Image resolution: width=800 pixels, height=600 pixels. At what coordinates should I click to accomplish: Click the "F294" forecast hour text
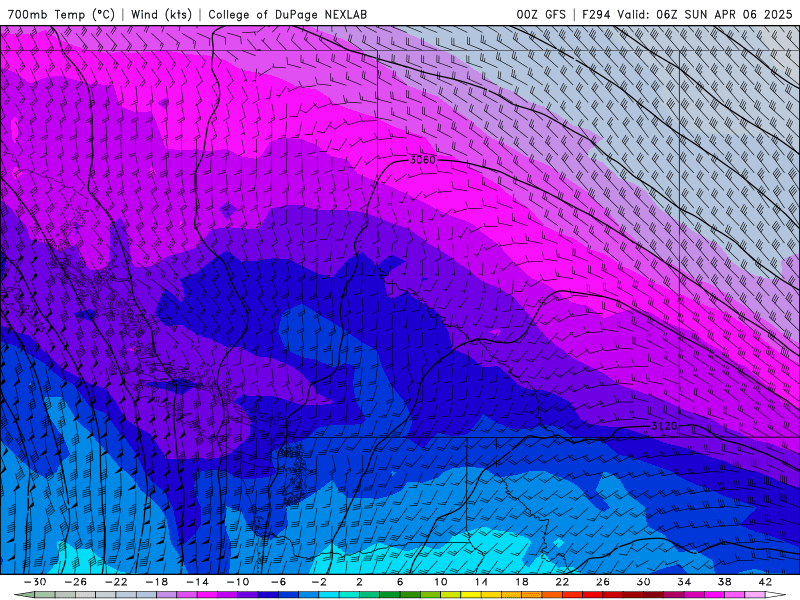pyautogui.click(x=596, y=14)
